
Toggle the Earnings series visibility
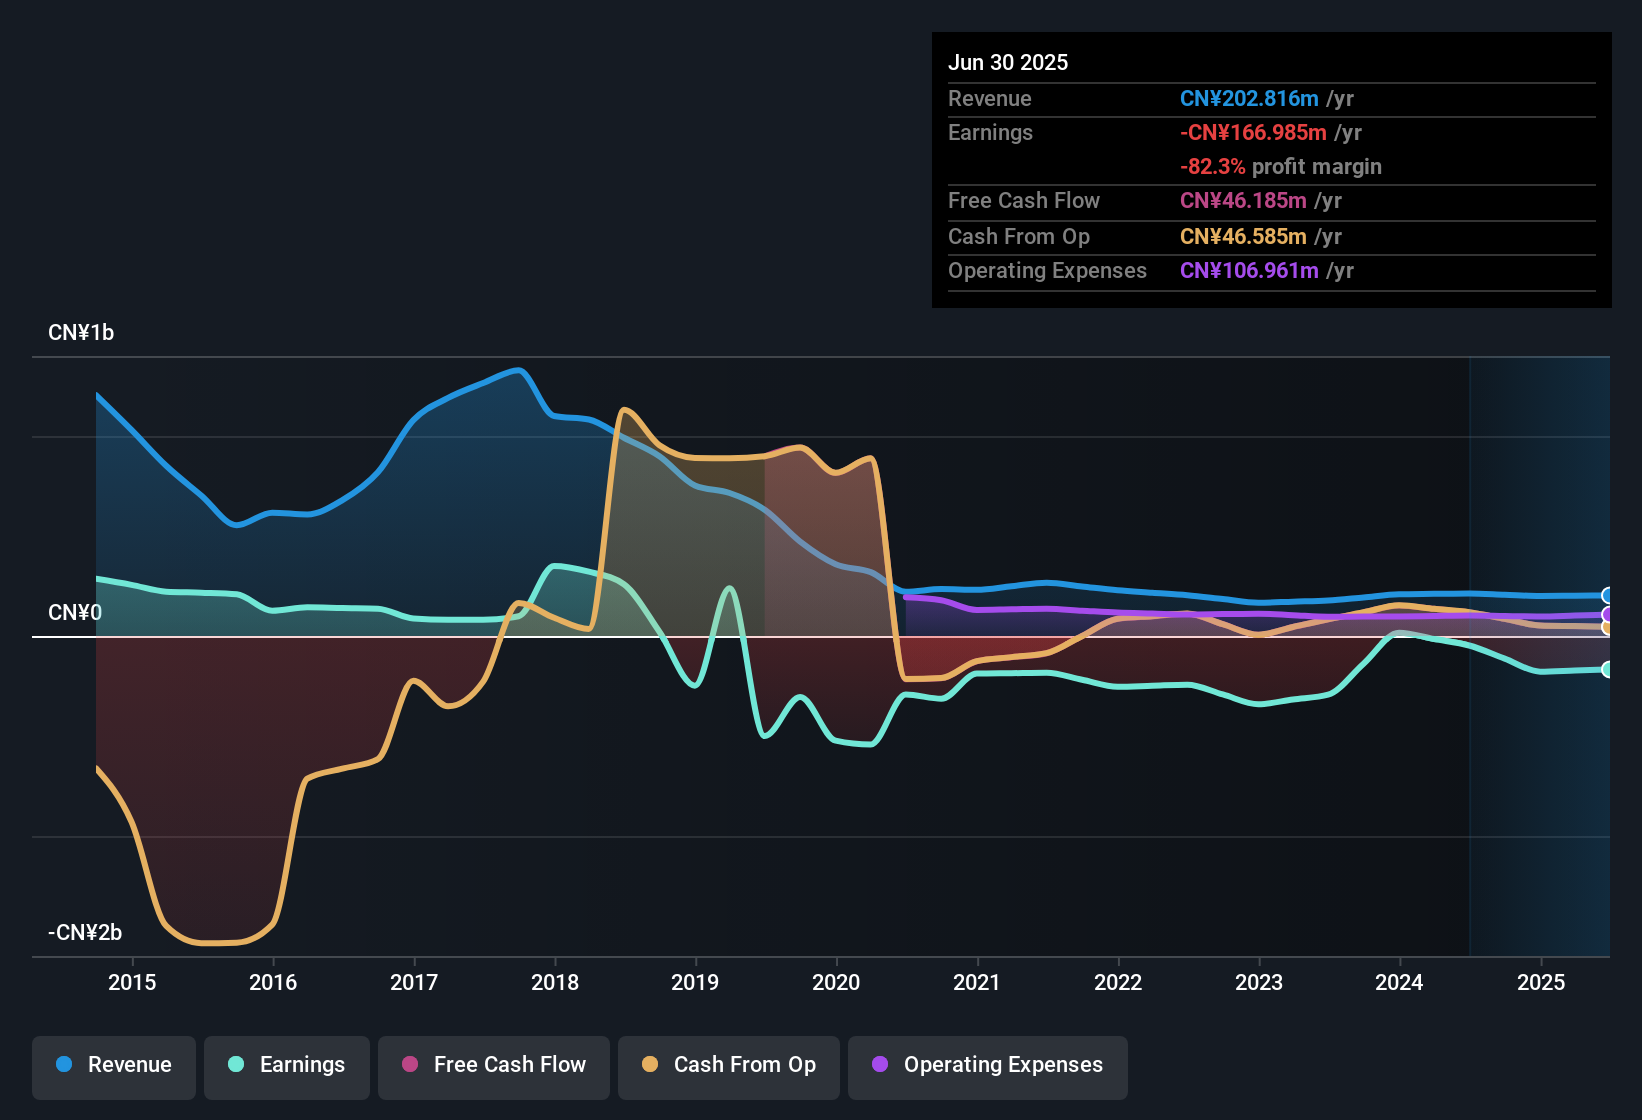[x=287, y=1065]
